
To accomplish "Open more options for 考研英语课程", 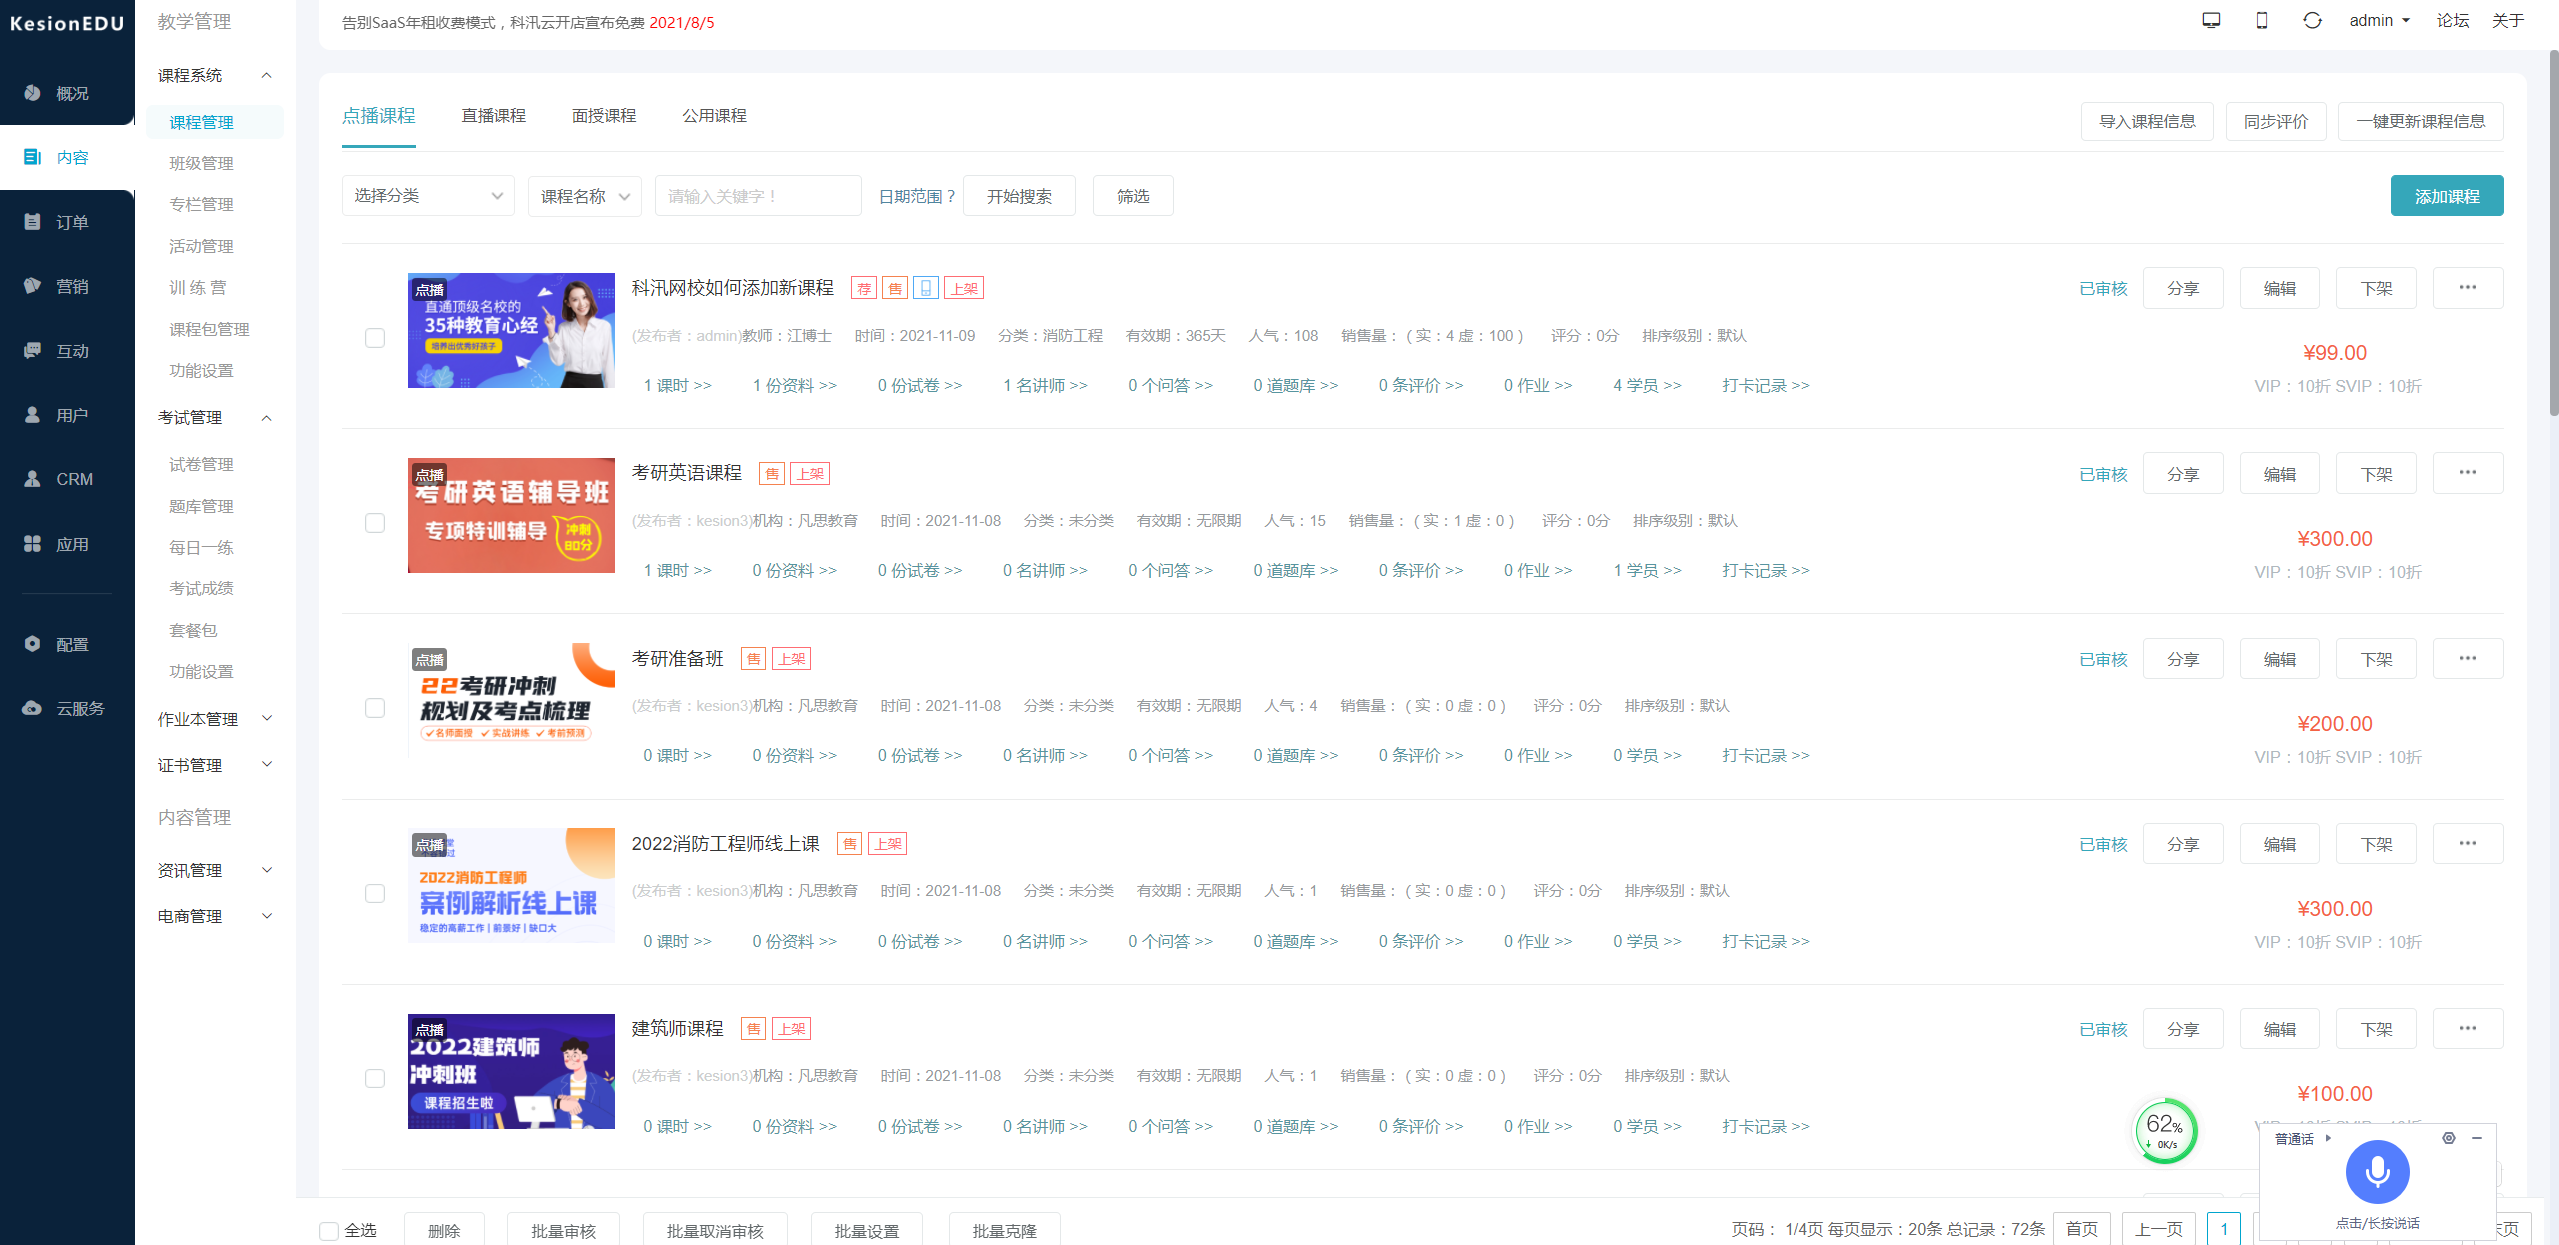I will (x=2467, y=473).
